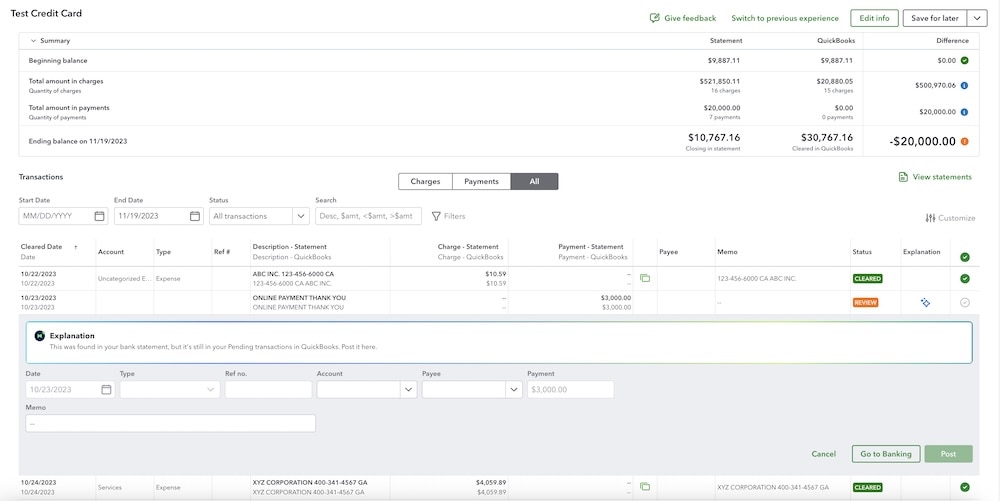Click sort arrow beside Cleared Date

click(x=75, y=247)
